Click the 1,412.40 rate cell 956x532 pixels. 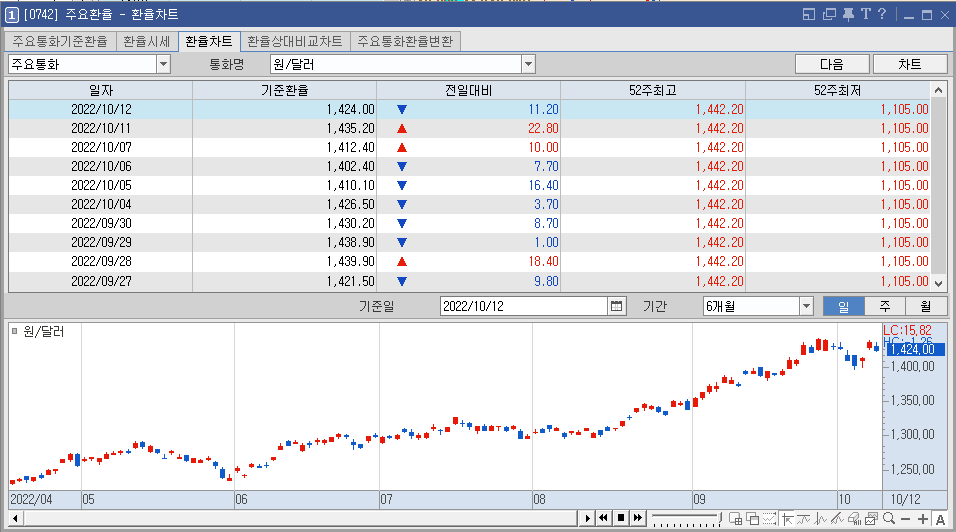285,147
